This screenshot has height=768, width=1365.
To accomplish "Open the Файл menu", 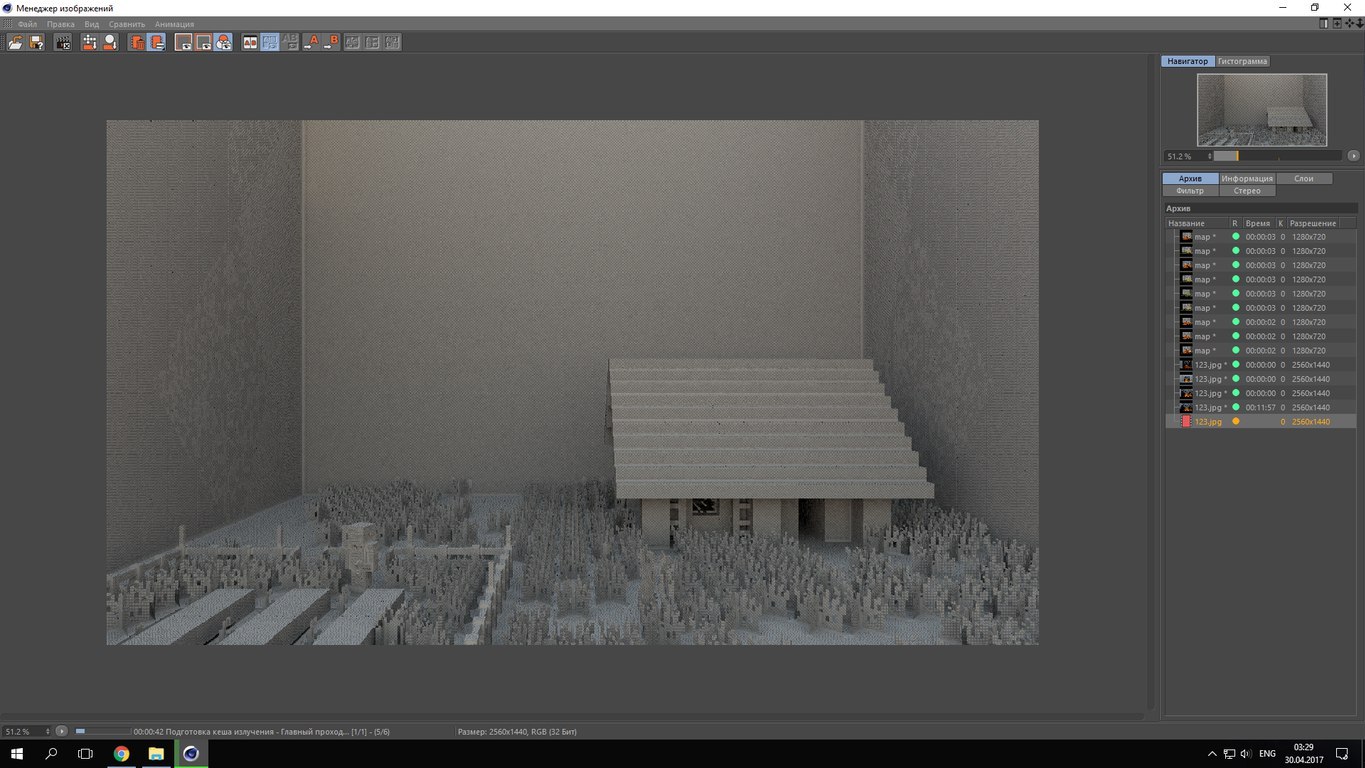I will (27, 23).
